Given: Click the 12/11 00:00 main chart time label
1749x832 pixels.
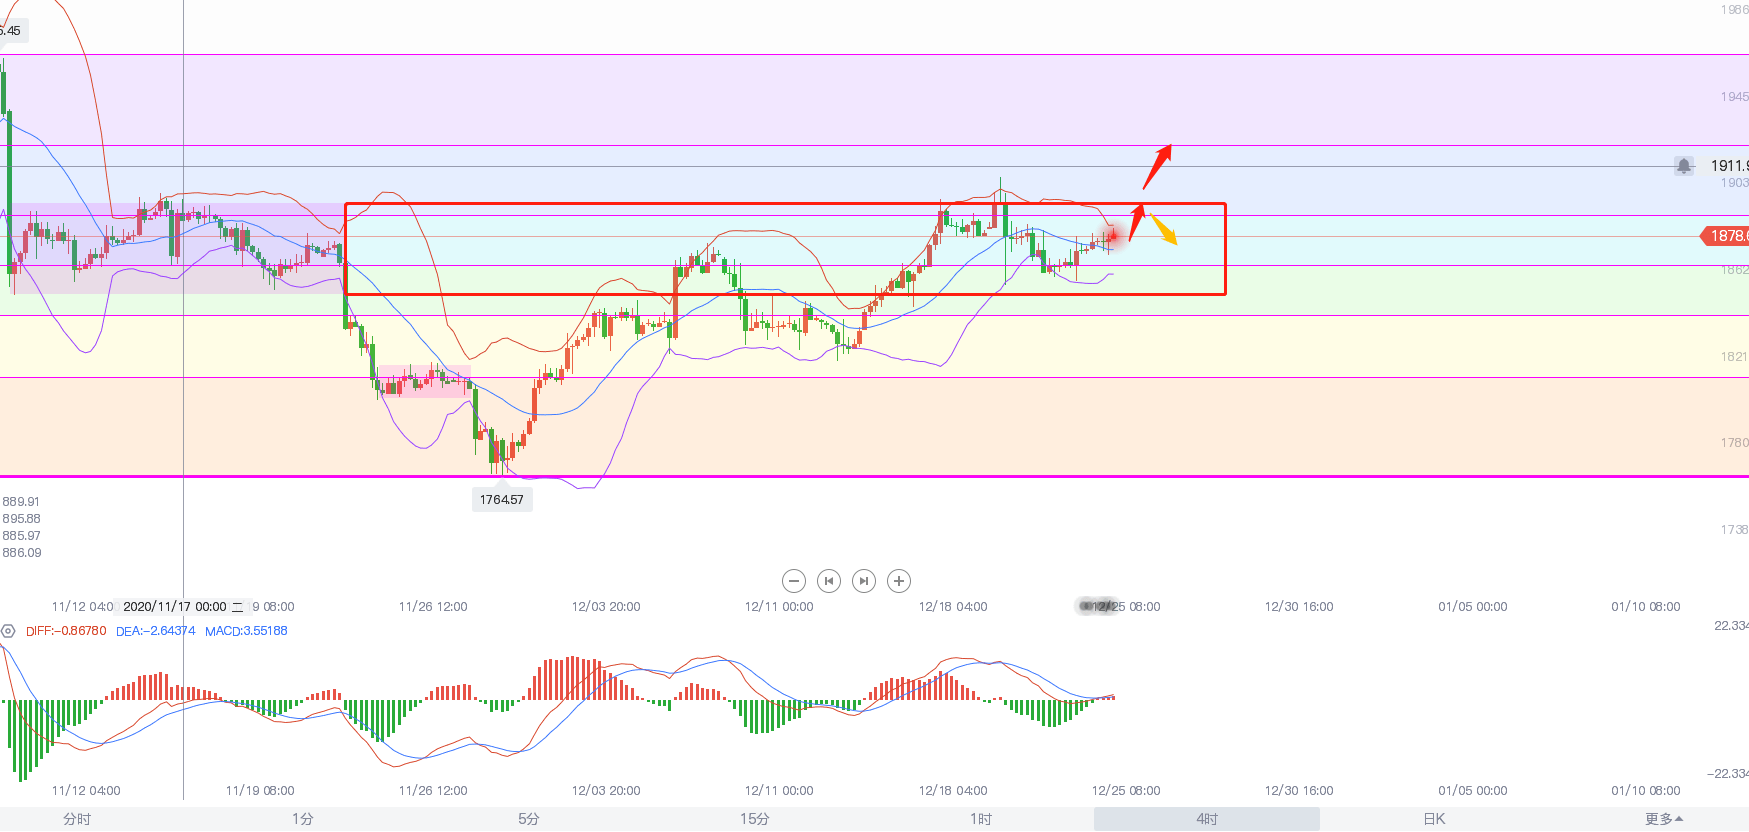Looking at the screenshot, I should [x=779, y=607].
